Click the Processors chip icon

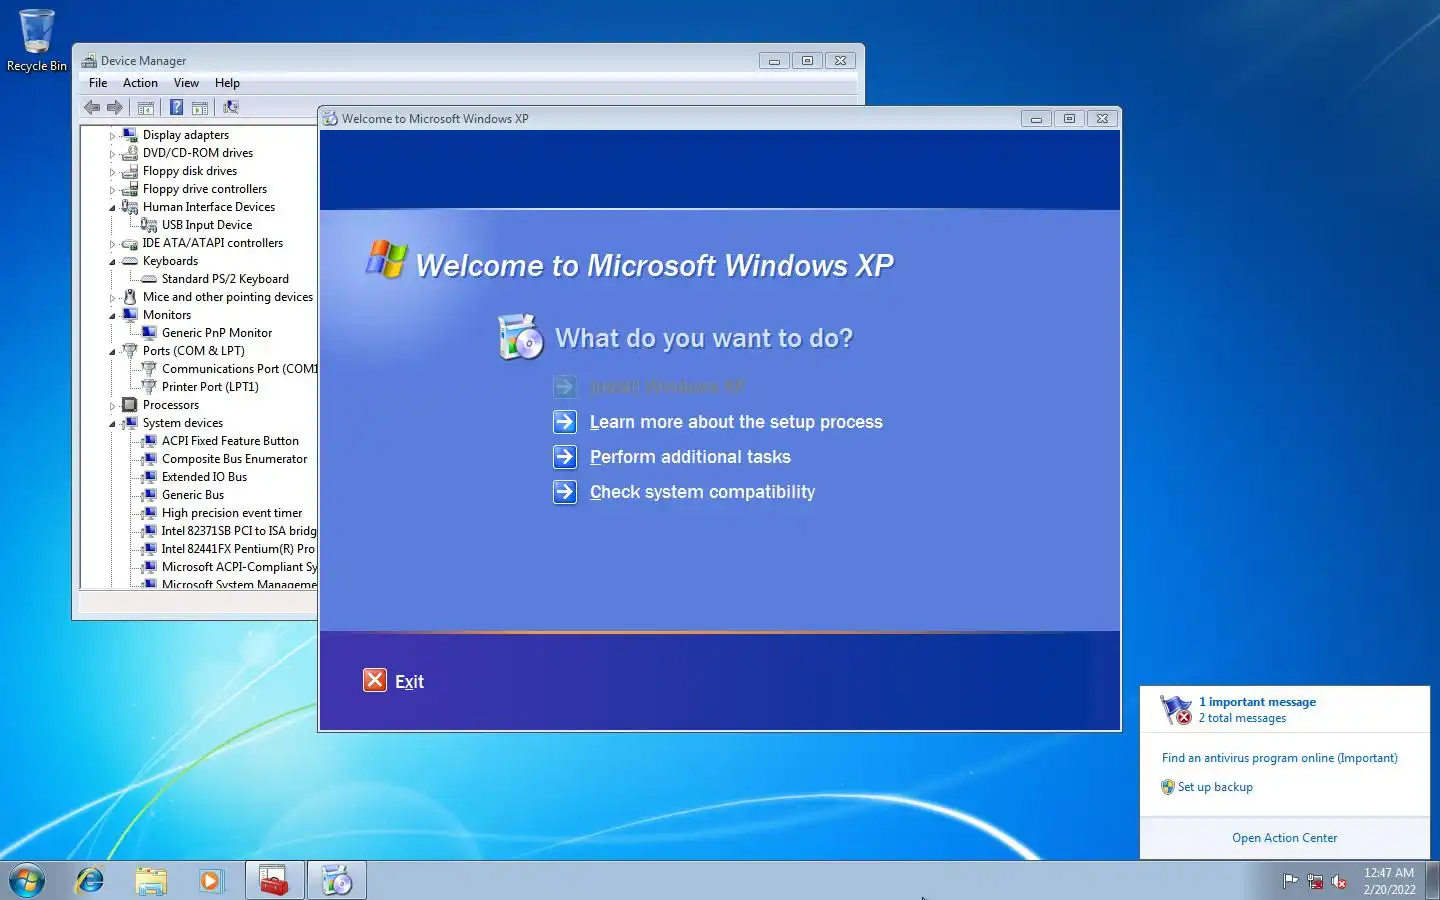129,405
